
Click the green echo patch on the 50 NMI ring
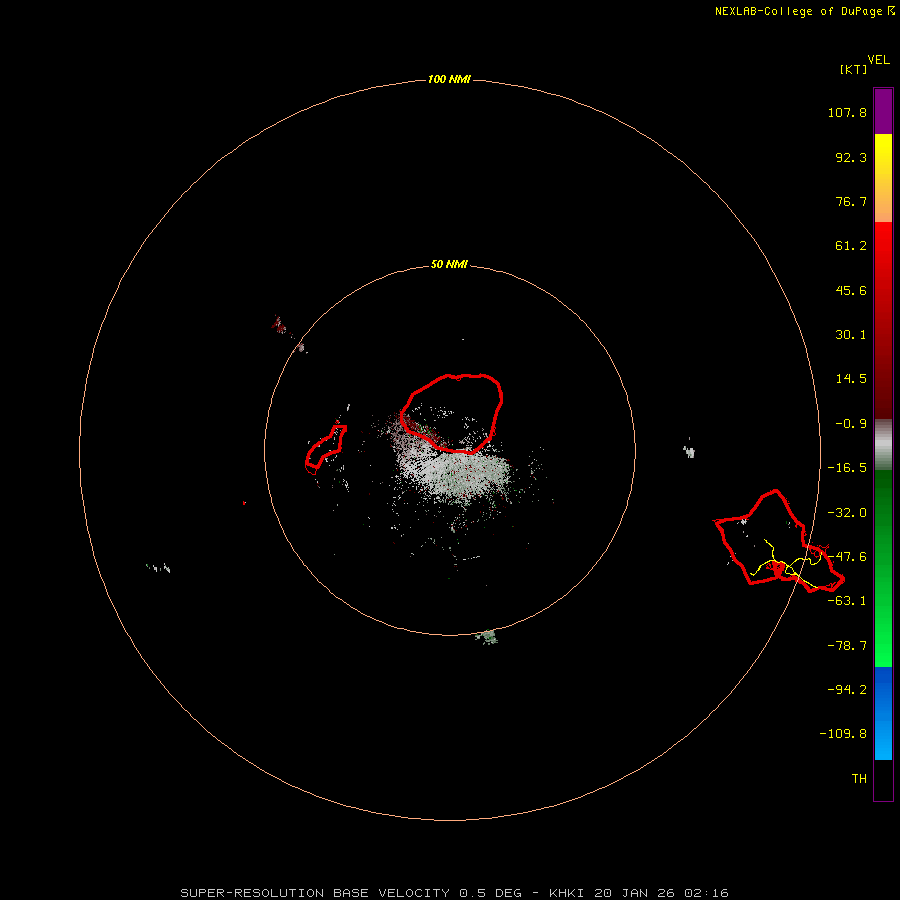point(488,637)
